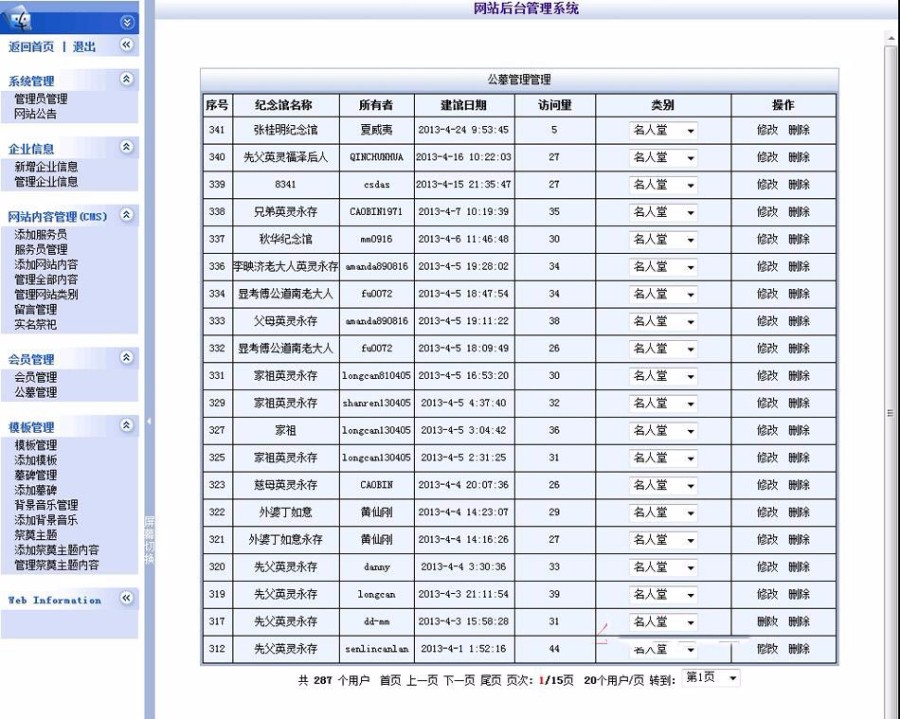Click 删除 for record 340
Viewport: 900px width, 719px height.
click(798, 158)
